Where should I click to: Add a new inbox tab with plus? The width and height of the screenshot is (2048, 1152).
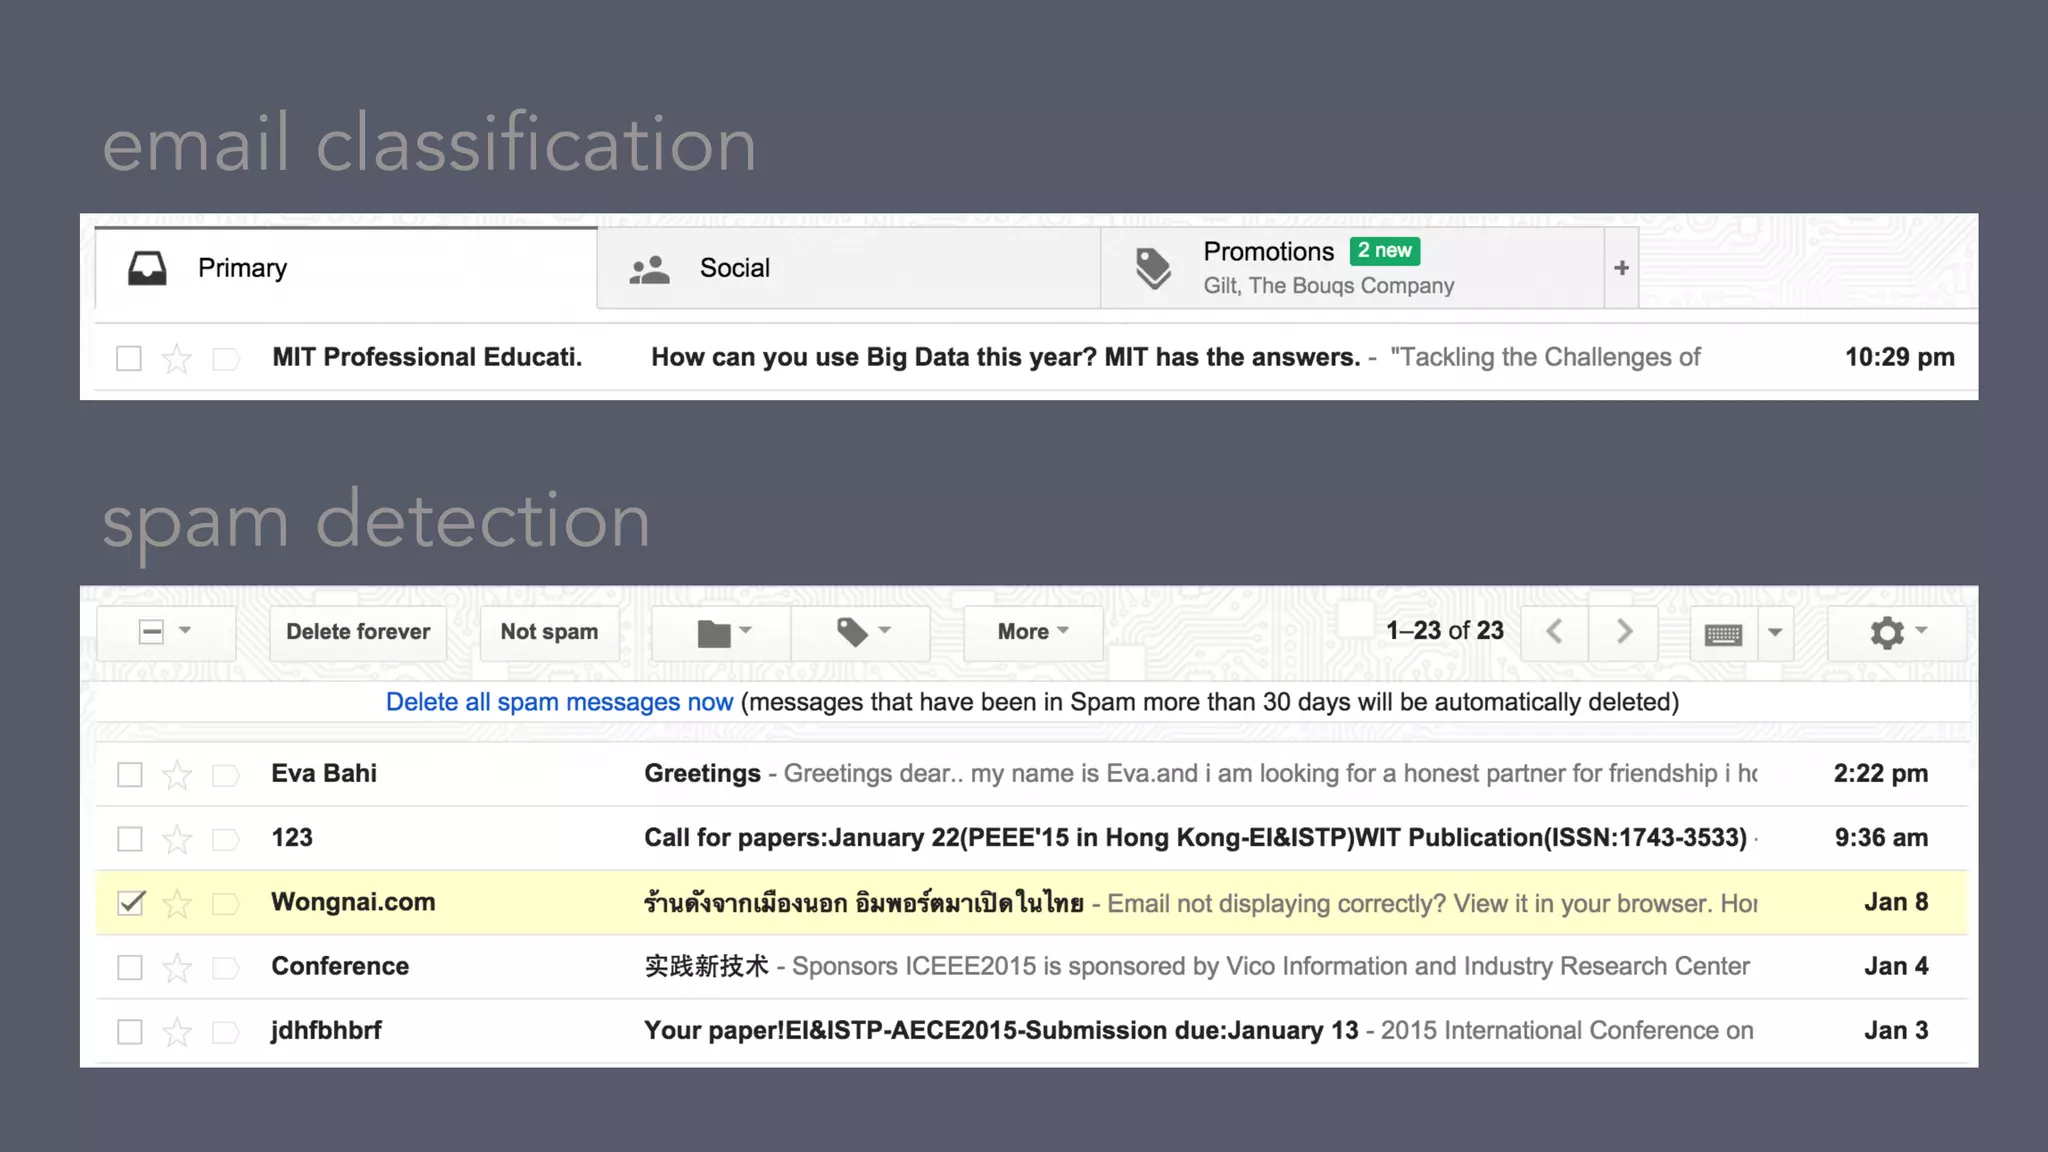point(1621,268)
